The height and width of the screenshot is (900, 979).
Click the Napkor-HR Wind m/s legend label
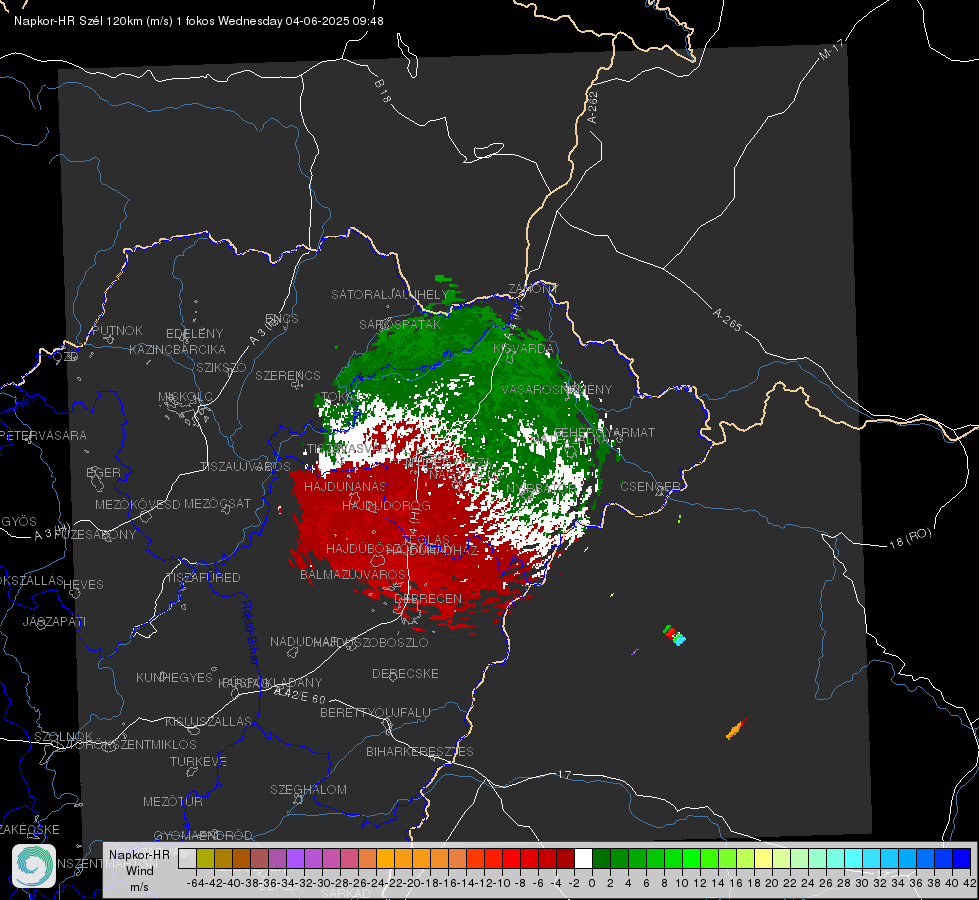139,870
